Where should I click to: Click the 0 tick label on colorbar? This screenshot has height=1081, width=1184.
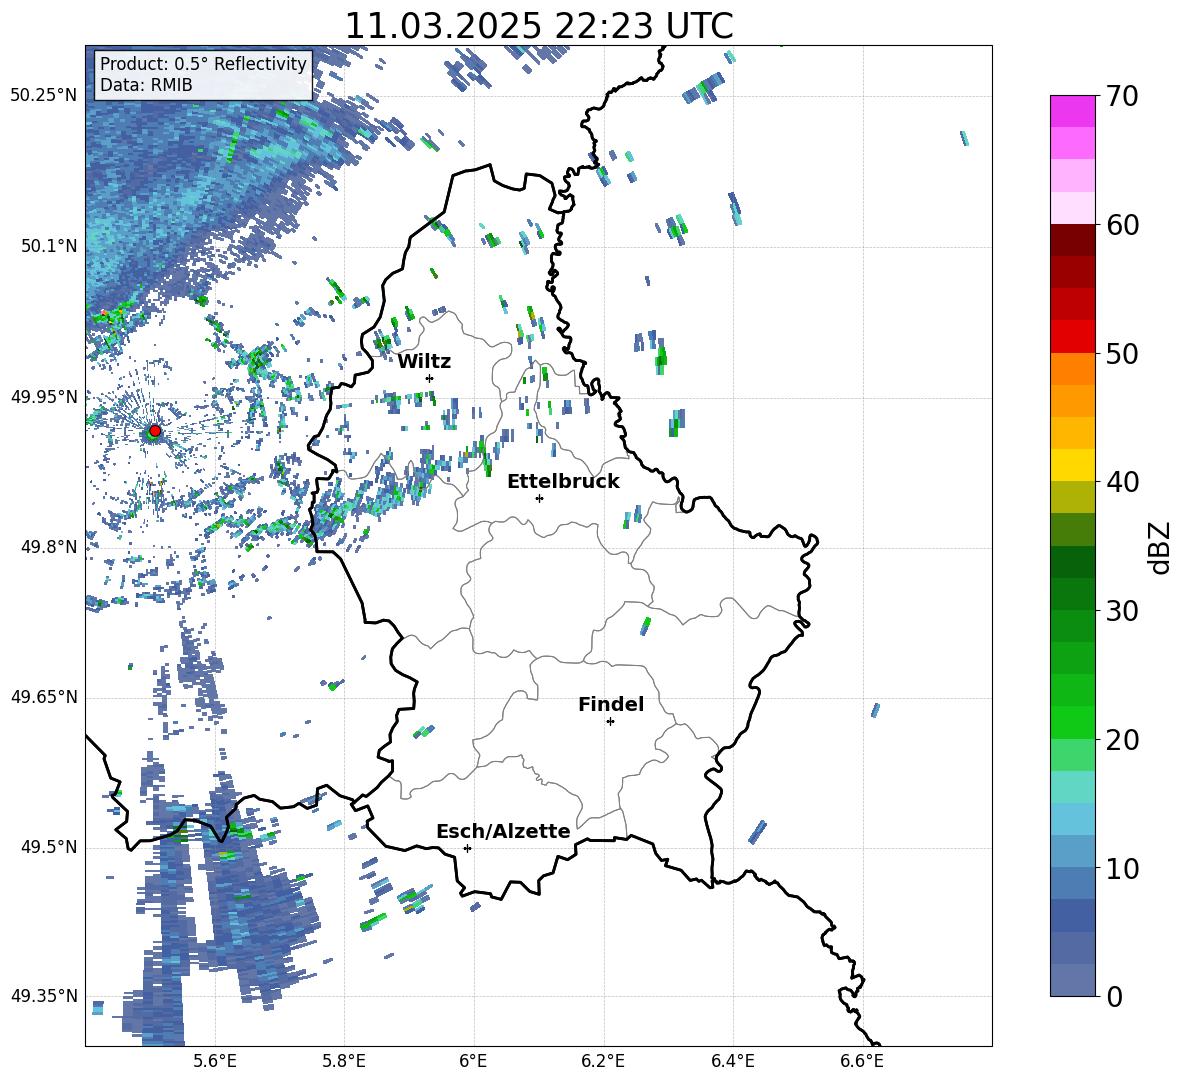(x=1113, y=997)
